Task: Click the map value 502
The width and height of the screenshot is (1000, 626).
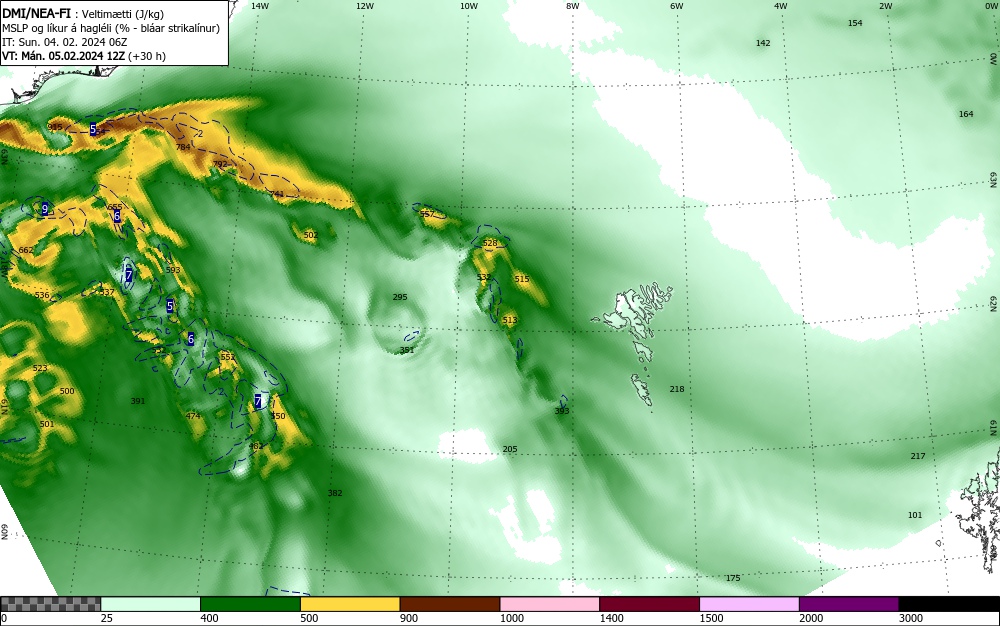Action: [x=311, y=235]
